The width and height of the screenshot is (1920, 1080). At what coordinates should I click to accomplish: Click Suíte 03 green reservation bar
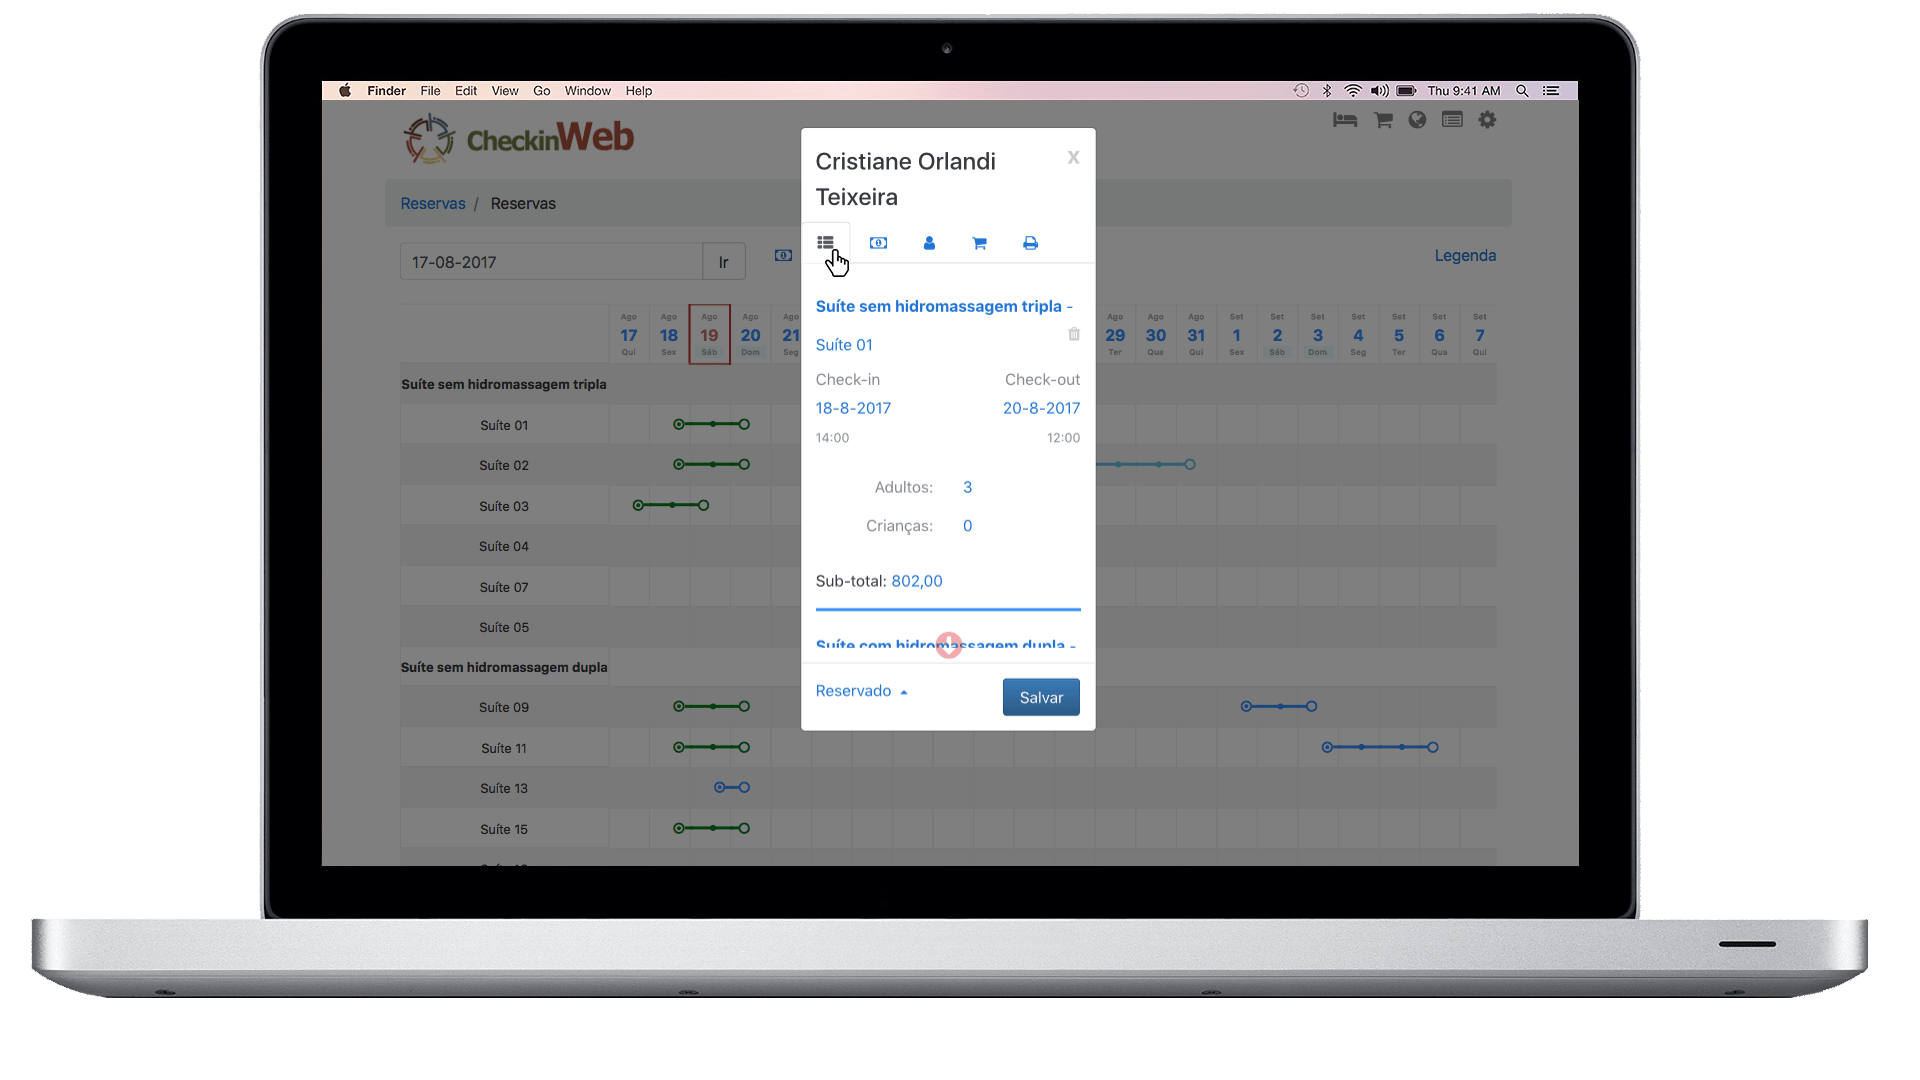point(671,505)
